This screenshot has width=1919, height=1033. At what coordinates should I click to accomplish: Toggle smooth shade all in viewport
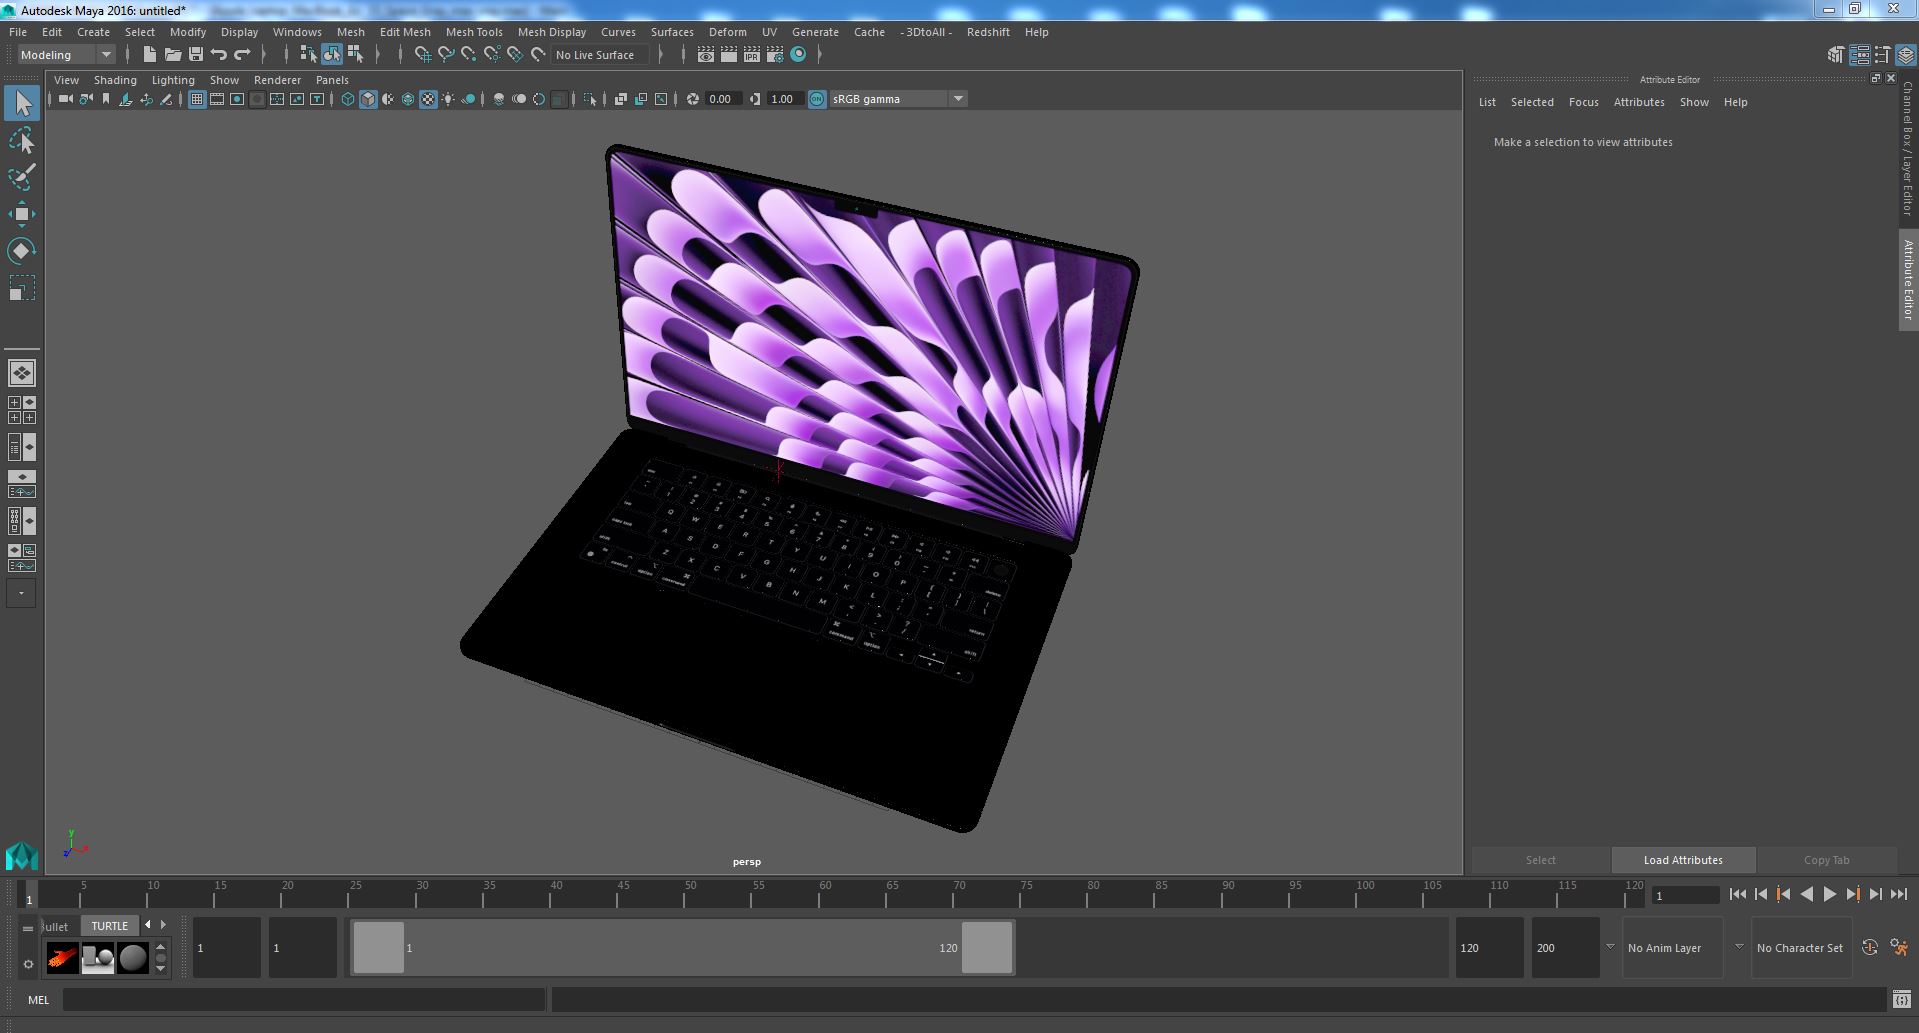(x=368, y=99)
